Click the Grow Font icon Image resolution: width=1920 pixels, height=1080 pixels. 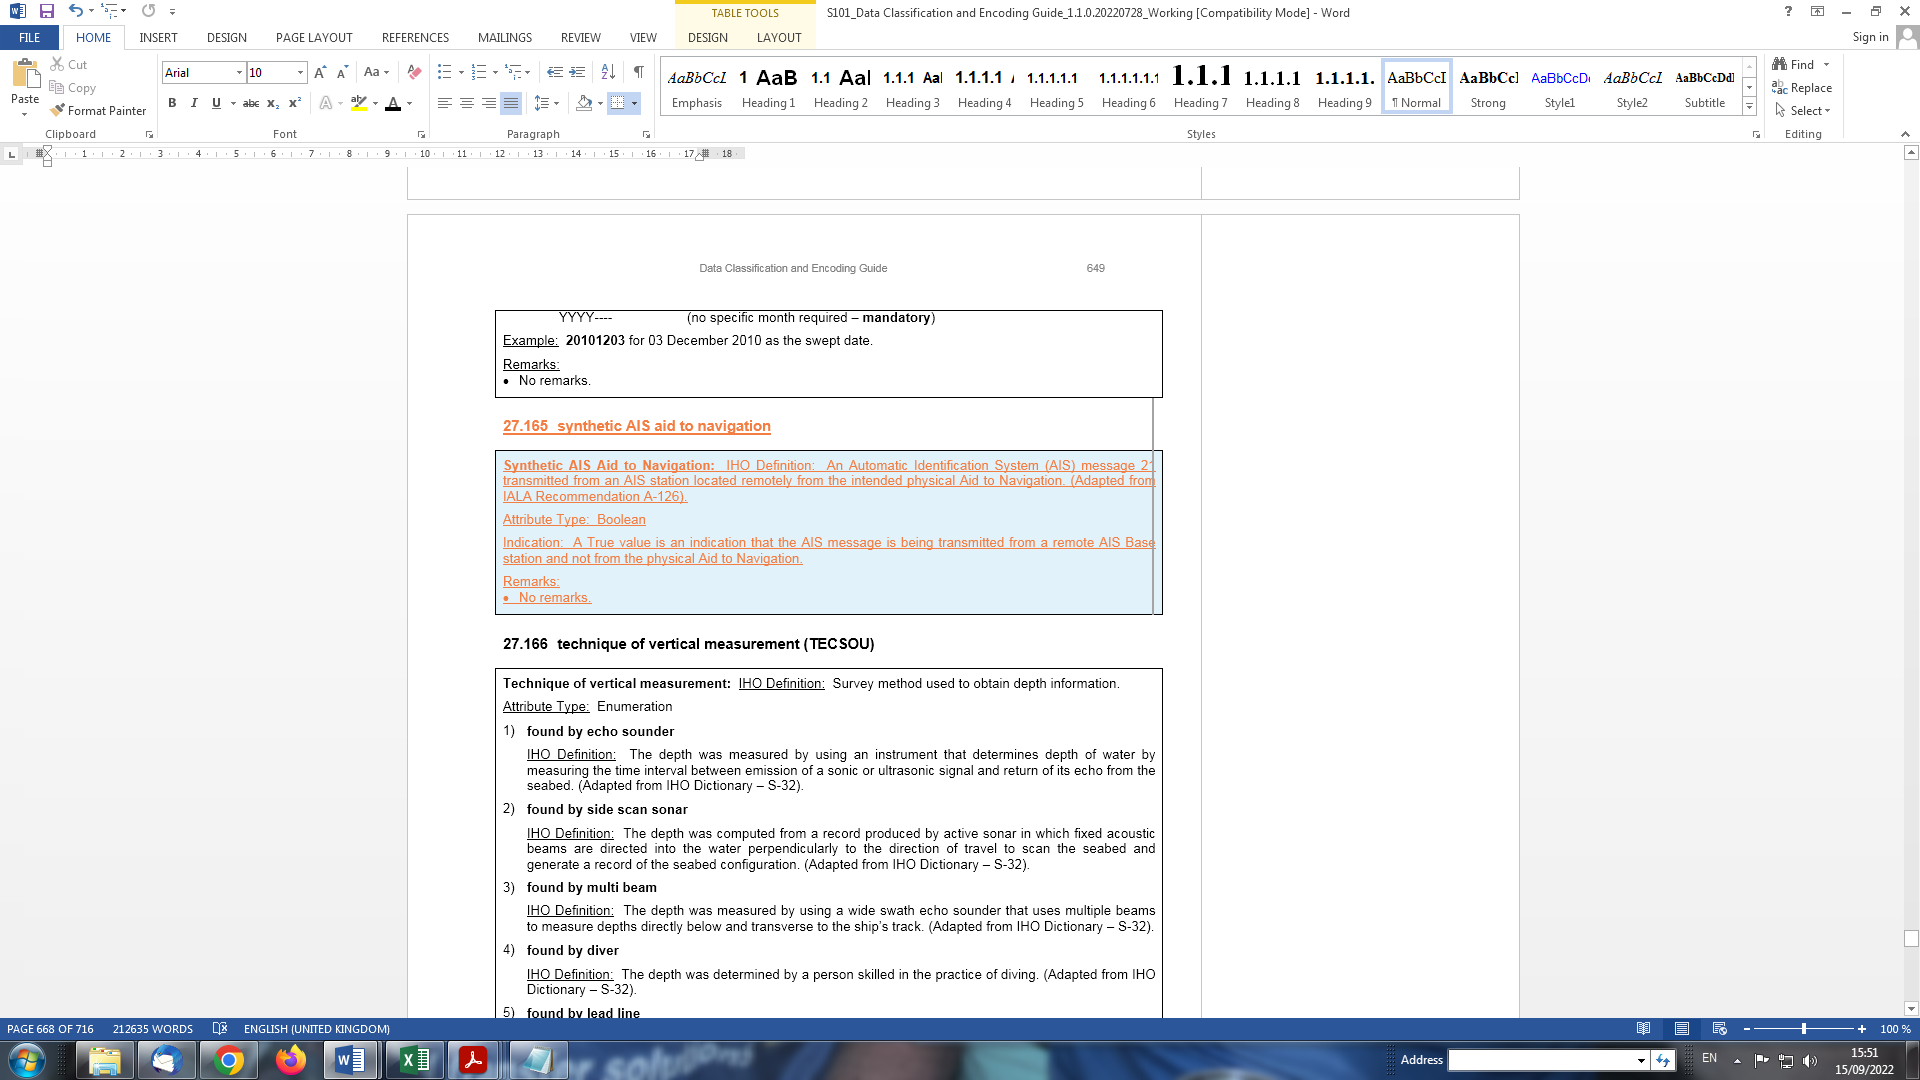320,72
